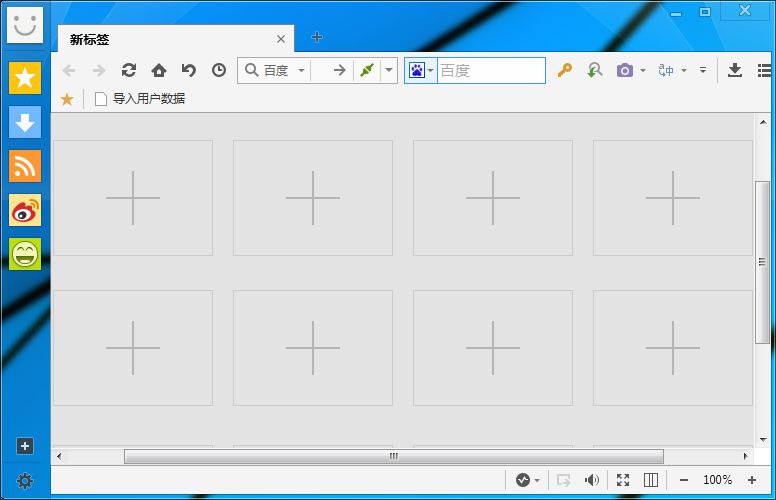776x500 pixels.
Task: Click the horizontal scrollbar thumb
Action: [393, 456]
